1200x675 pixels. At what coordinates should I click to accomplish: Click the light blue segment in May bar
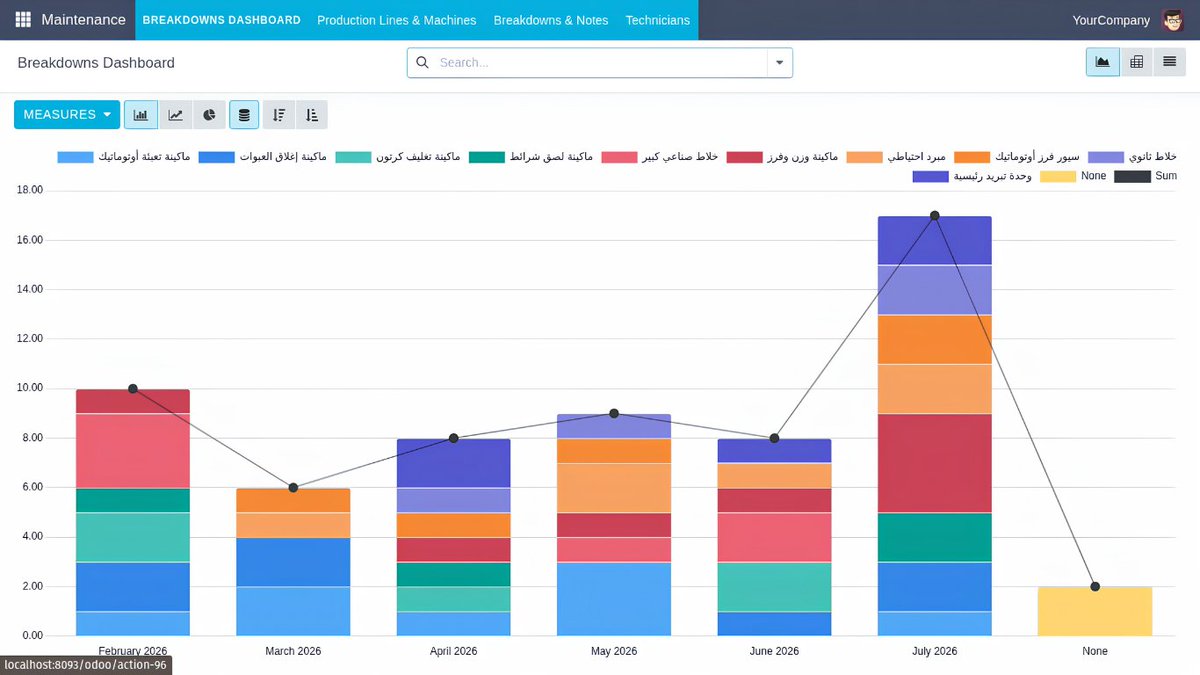point(614,599)
